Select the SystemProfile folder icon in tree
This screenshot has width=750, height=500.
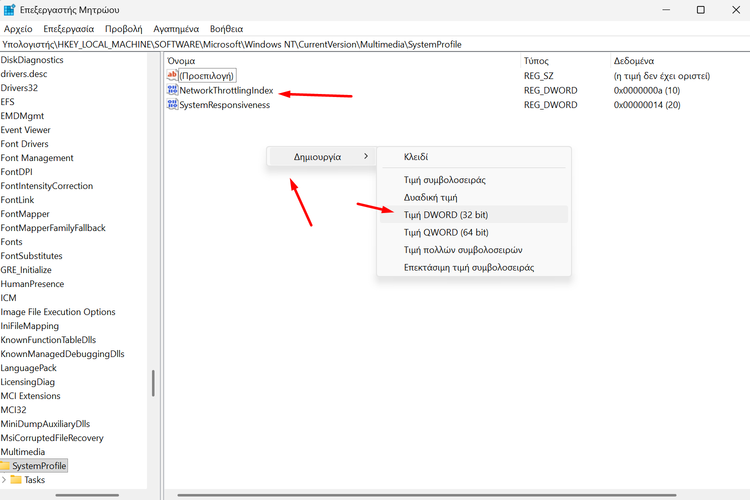coord(5,466)
